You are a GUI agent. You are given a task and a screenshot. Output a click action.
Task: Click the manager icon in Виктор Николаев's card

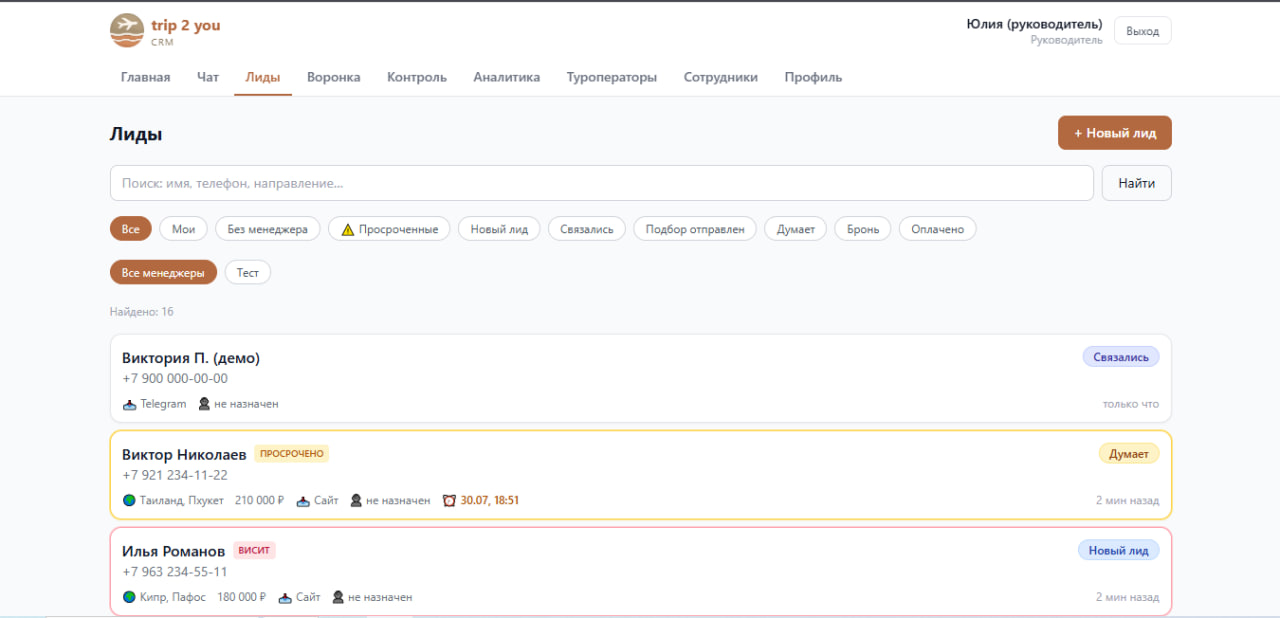[356, 500]
